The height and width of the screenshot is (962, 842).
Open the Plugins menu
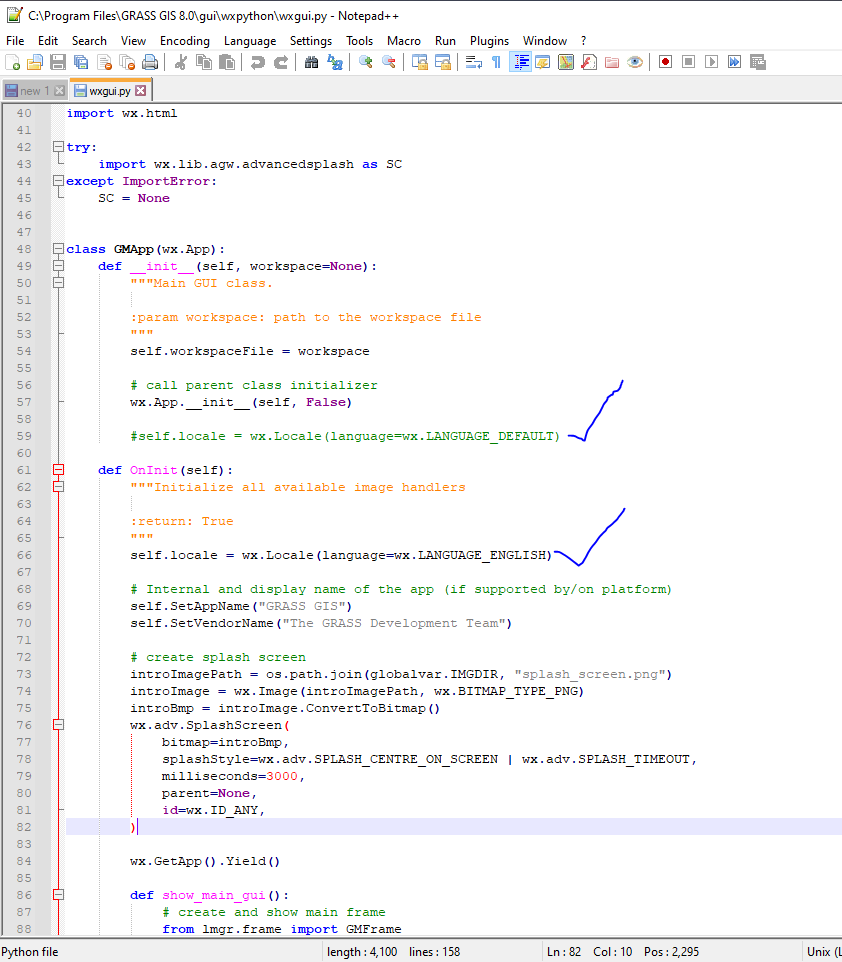(x=489, y=40)
